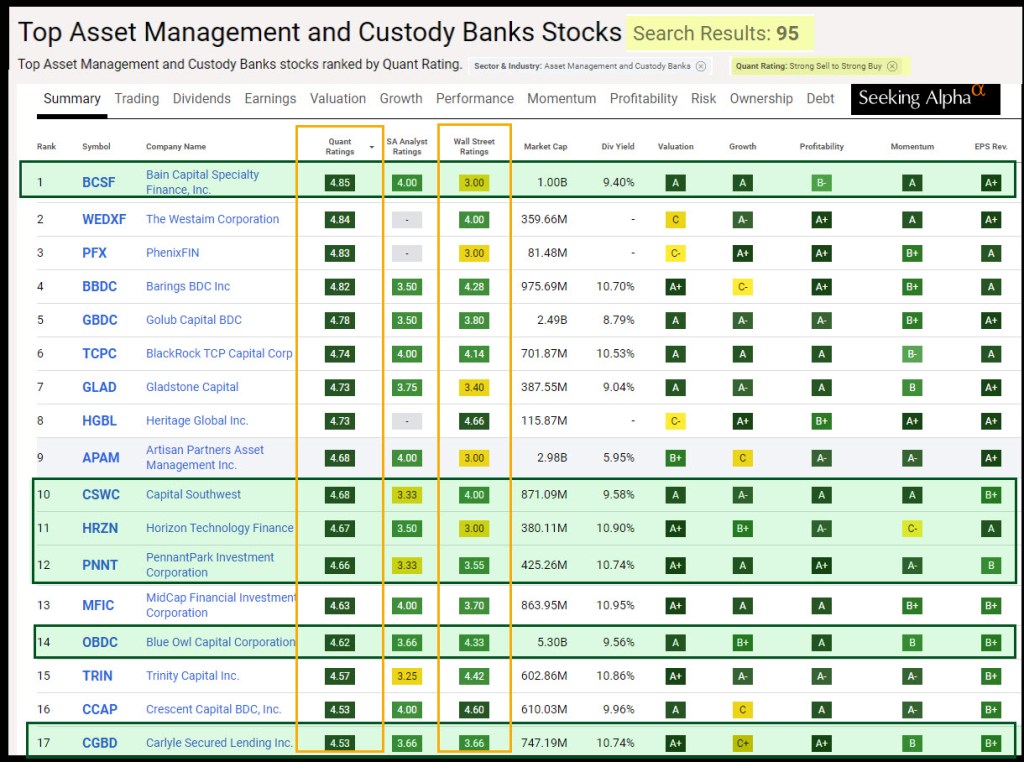Click BBDC's C- Growth grade badge
This screenshot has height=762, width=1024.
(743, 287)
